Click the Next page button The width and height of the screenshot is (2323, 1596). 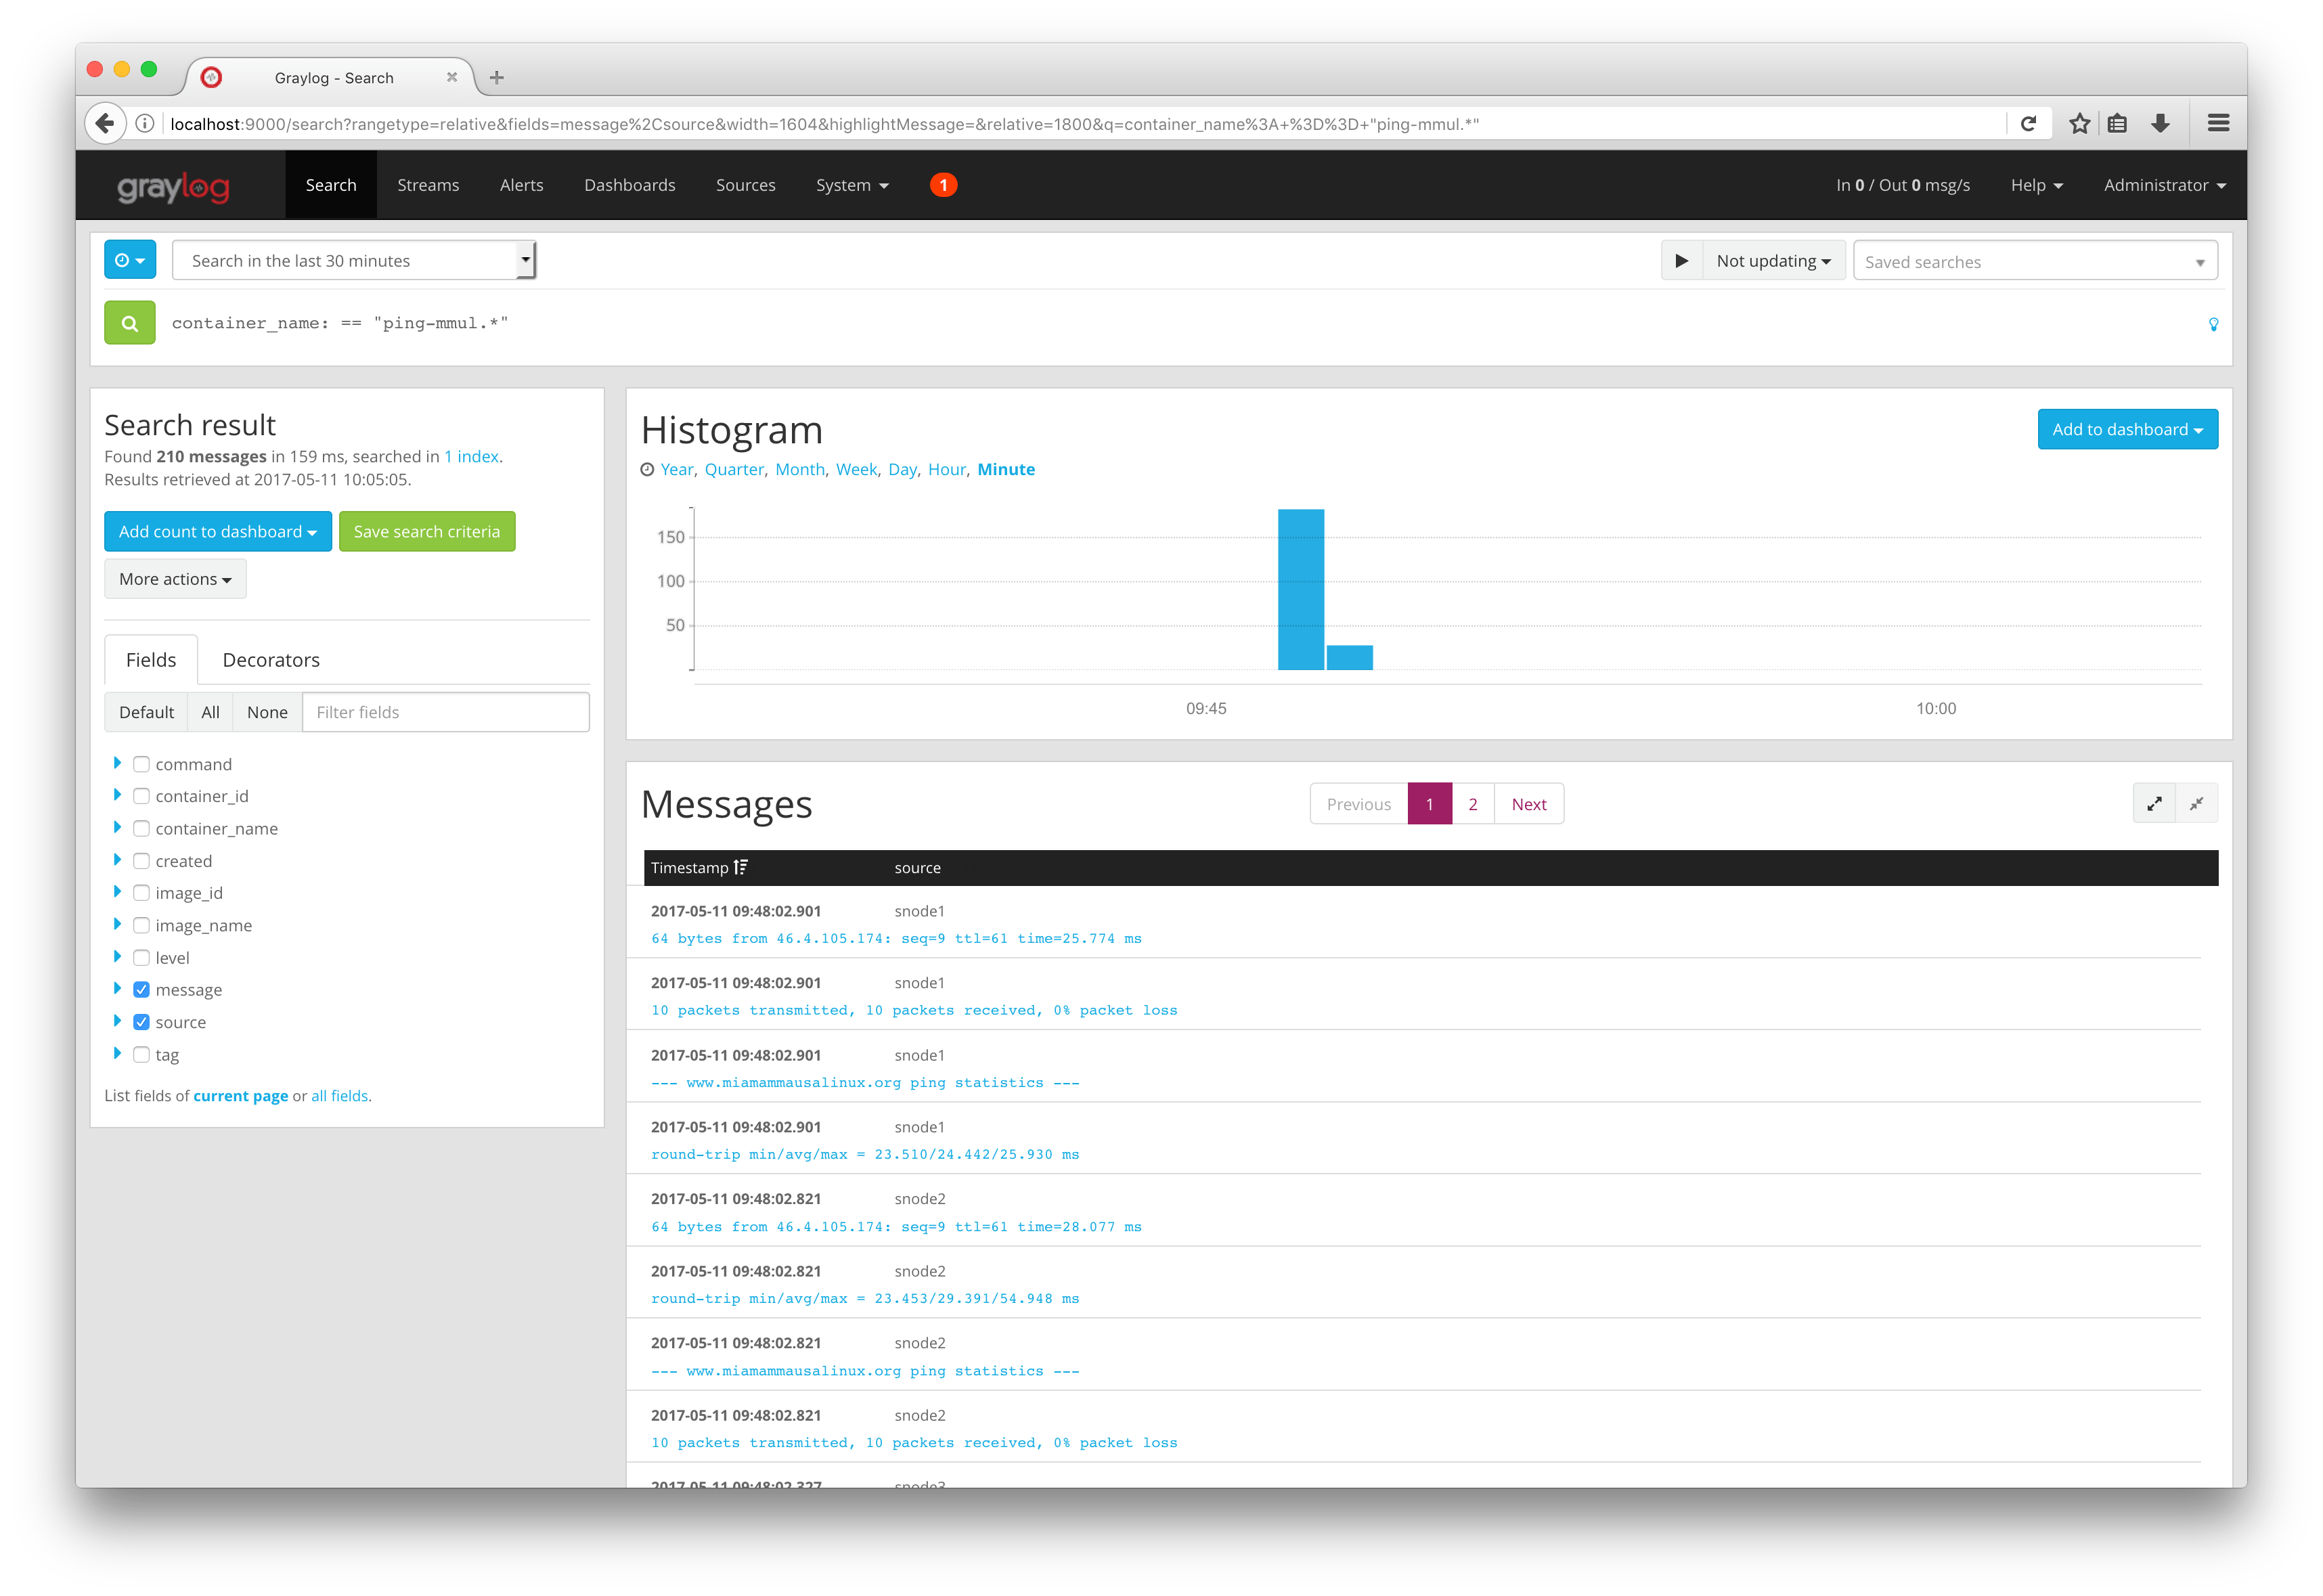click(1528, 804)
